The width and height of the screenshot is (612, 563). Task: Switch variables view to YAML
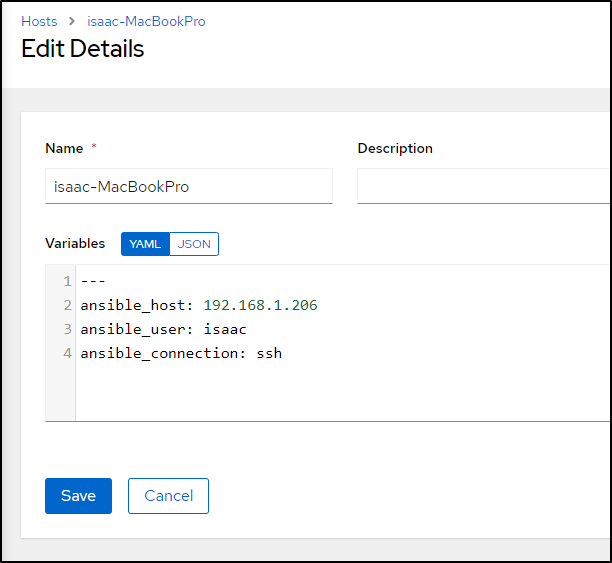pyautogui.click(x=145, y=244)
